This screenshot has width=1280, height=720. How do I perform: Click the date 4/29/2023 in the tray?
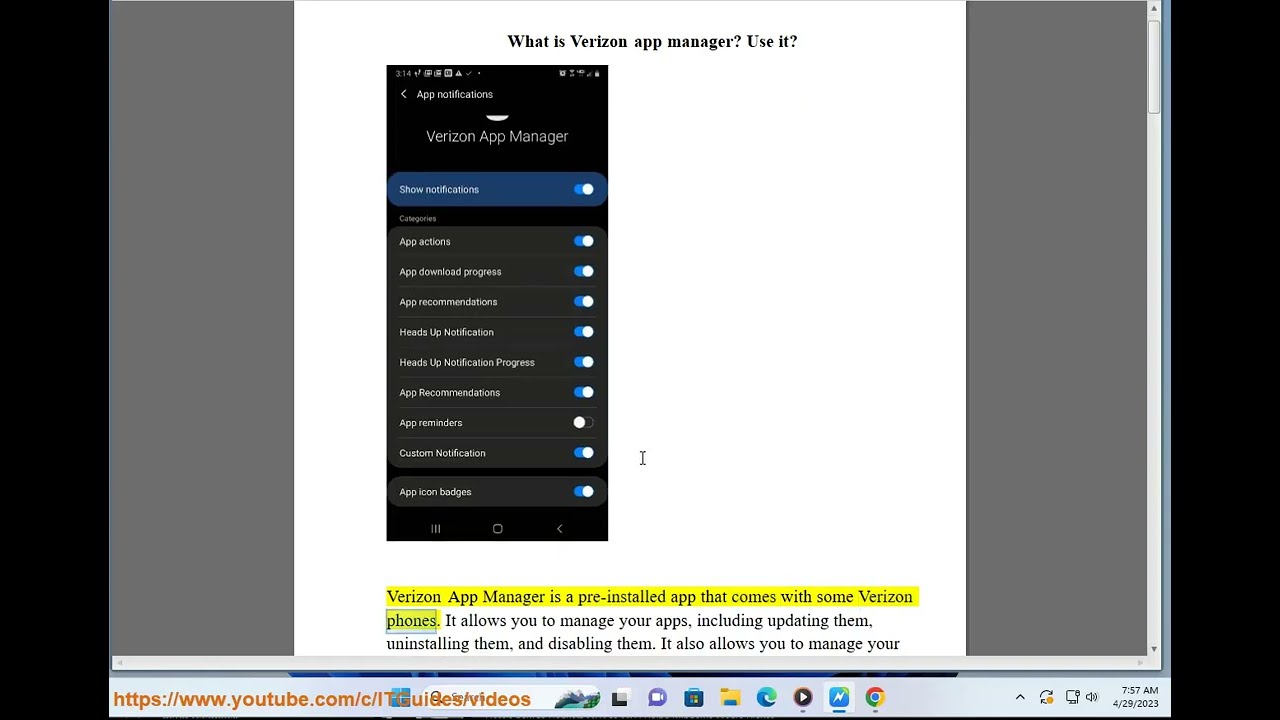click(1136, 704)
